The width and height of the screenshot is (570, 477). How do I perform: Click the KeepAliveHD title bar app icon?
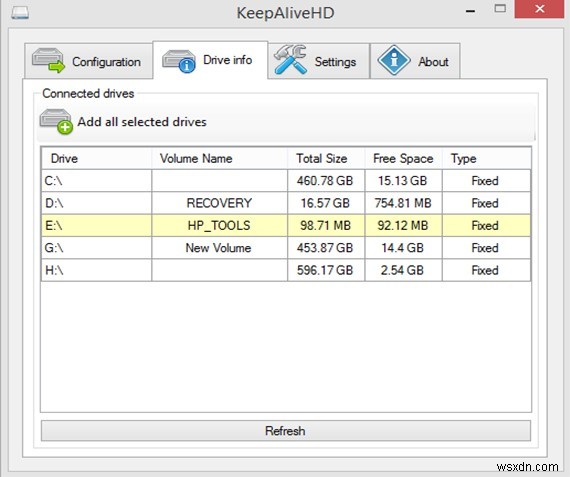tap(20, 12)
